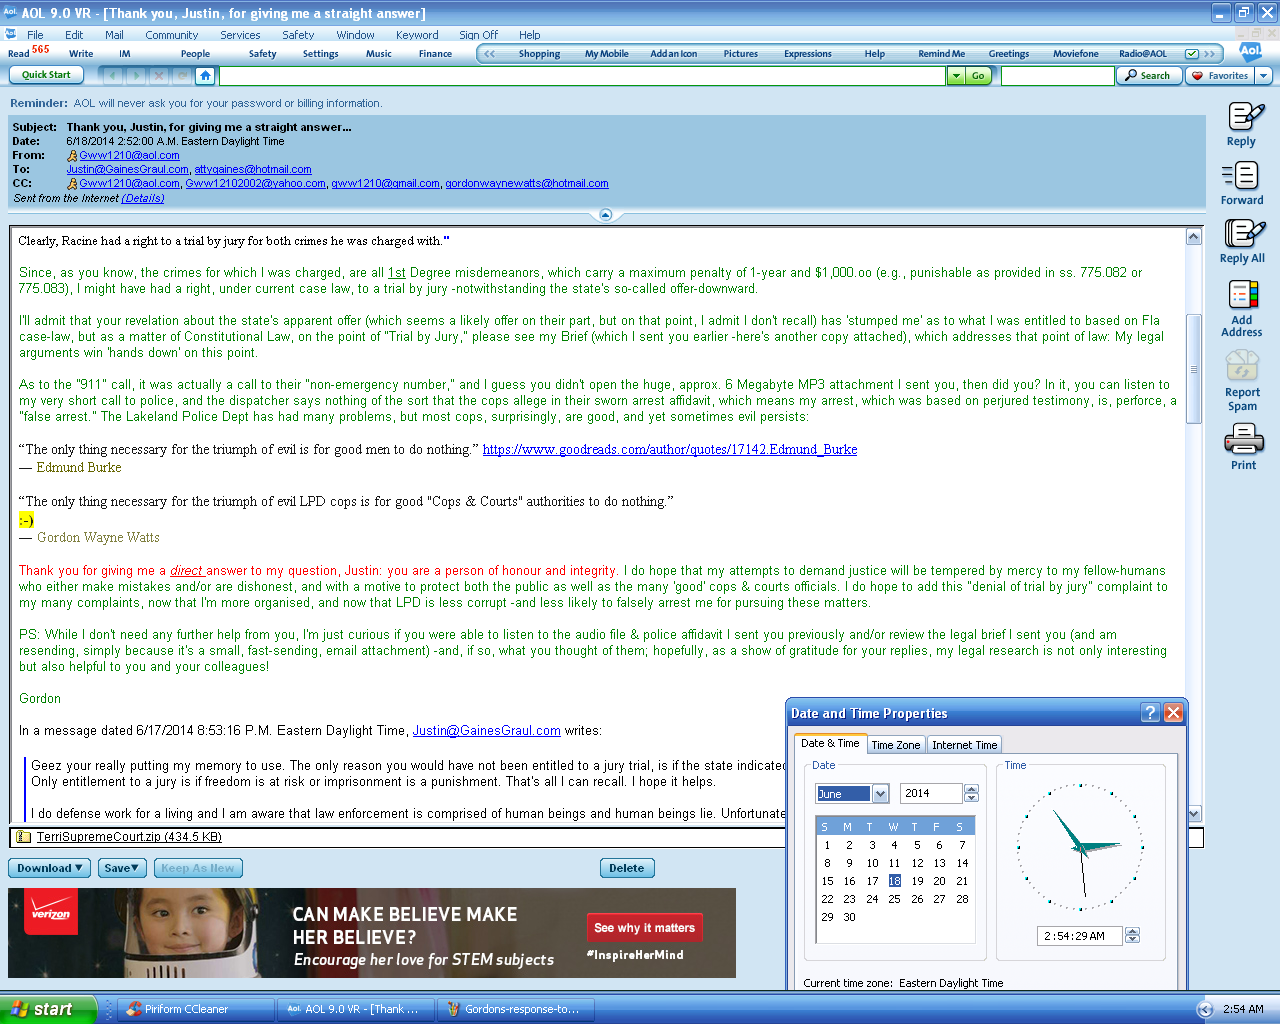Screen dimensions: 1280x1024
Task: Open help in the Date and Time Properties dialog
Action: click(1150, 713)
